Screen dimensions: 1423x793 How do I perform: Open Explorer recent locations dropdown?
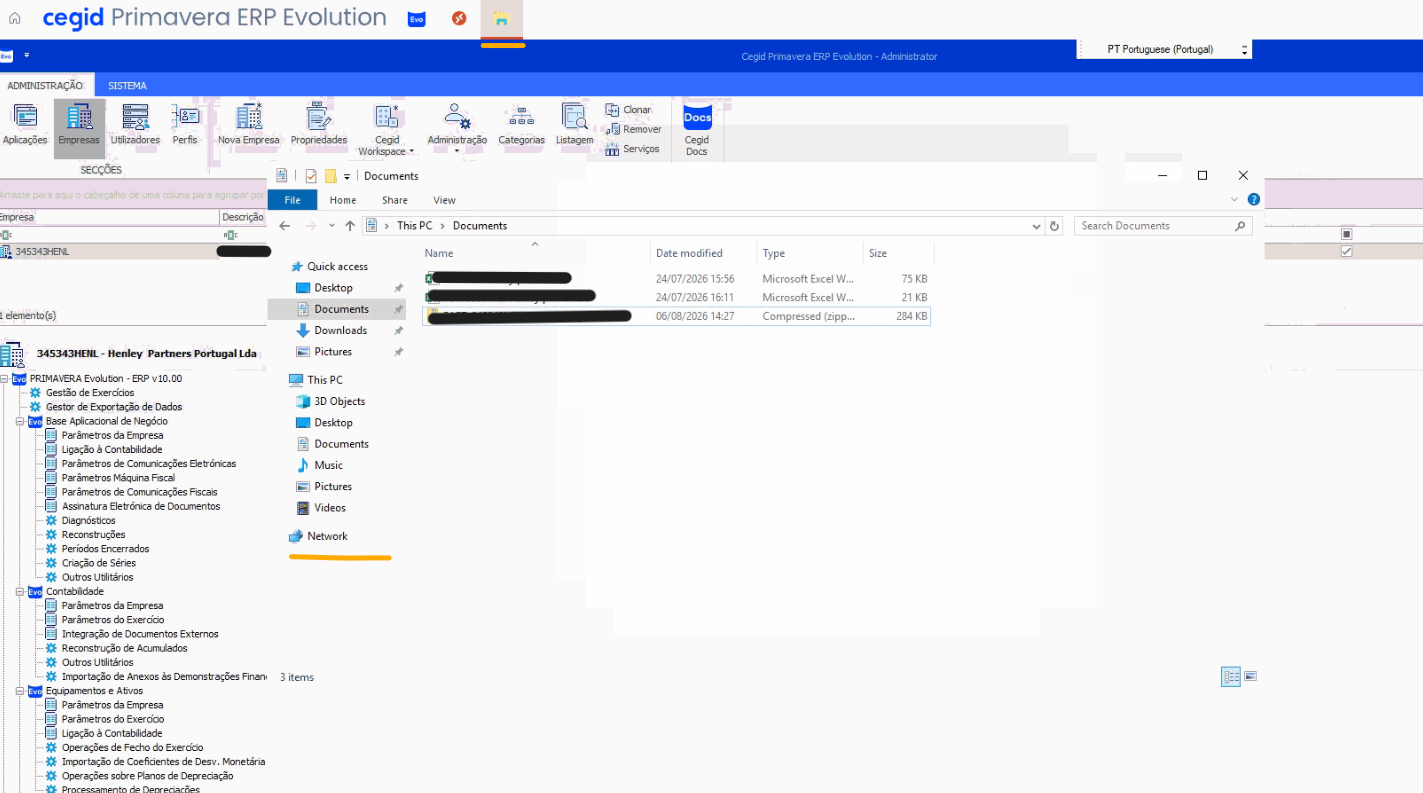(x=331, y=226)
